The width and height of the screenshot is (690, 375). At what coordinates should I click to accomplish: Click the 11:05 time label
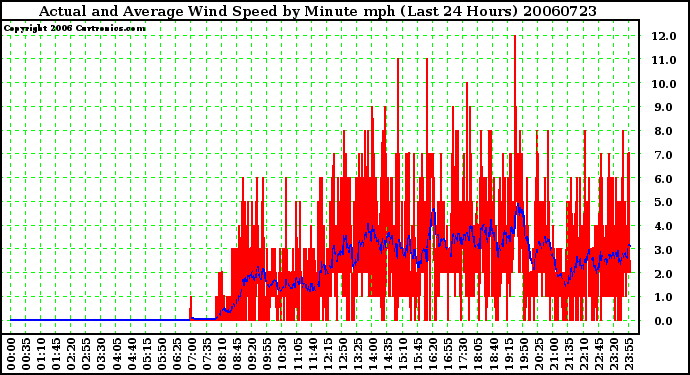tap(297, 354)
